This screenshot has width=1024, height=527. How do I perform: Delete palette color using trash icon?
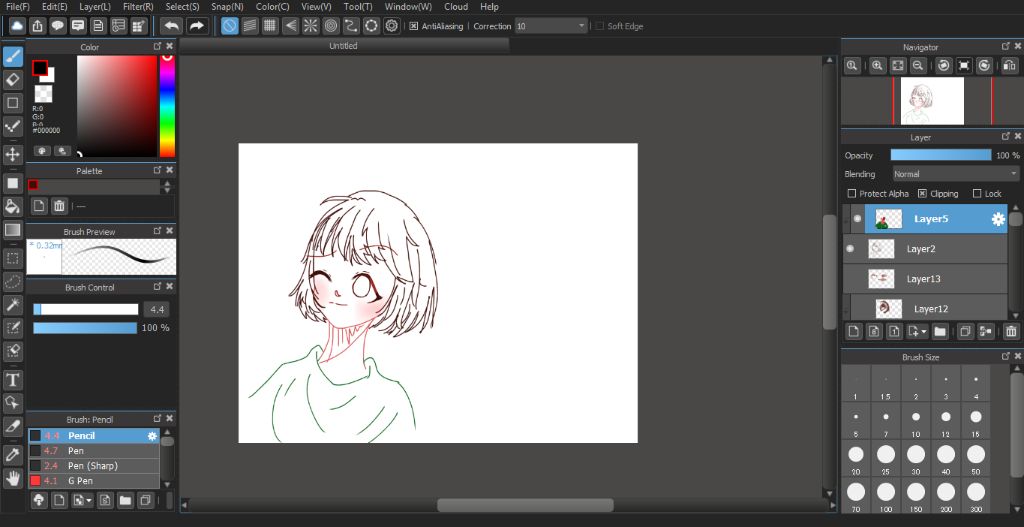(x=59, y=206)
